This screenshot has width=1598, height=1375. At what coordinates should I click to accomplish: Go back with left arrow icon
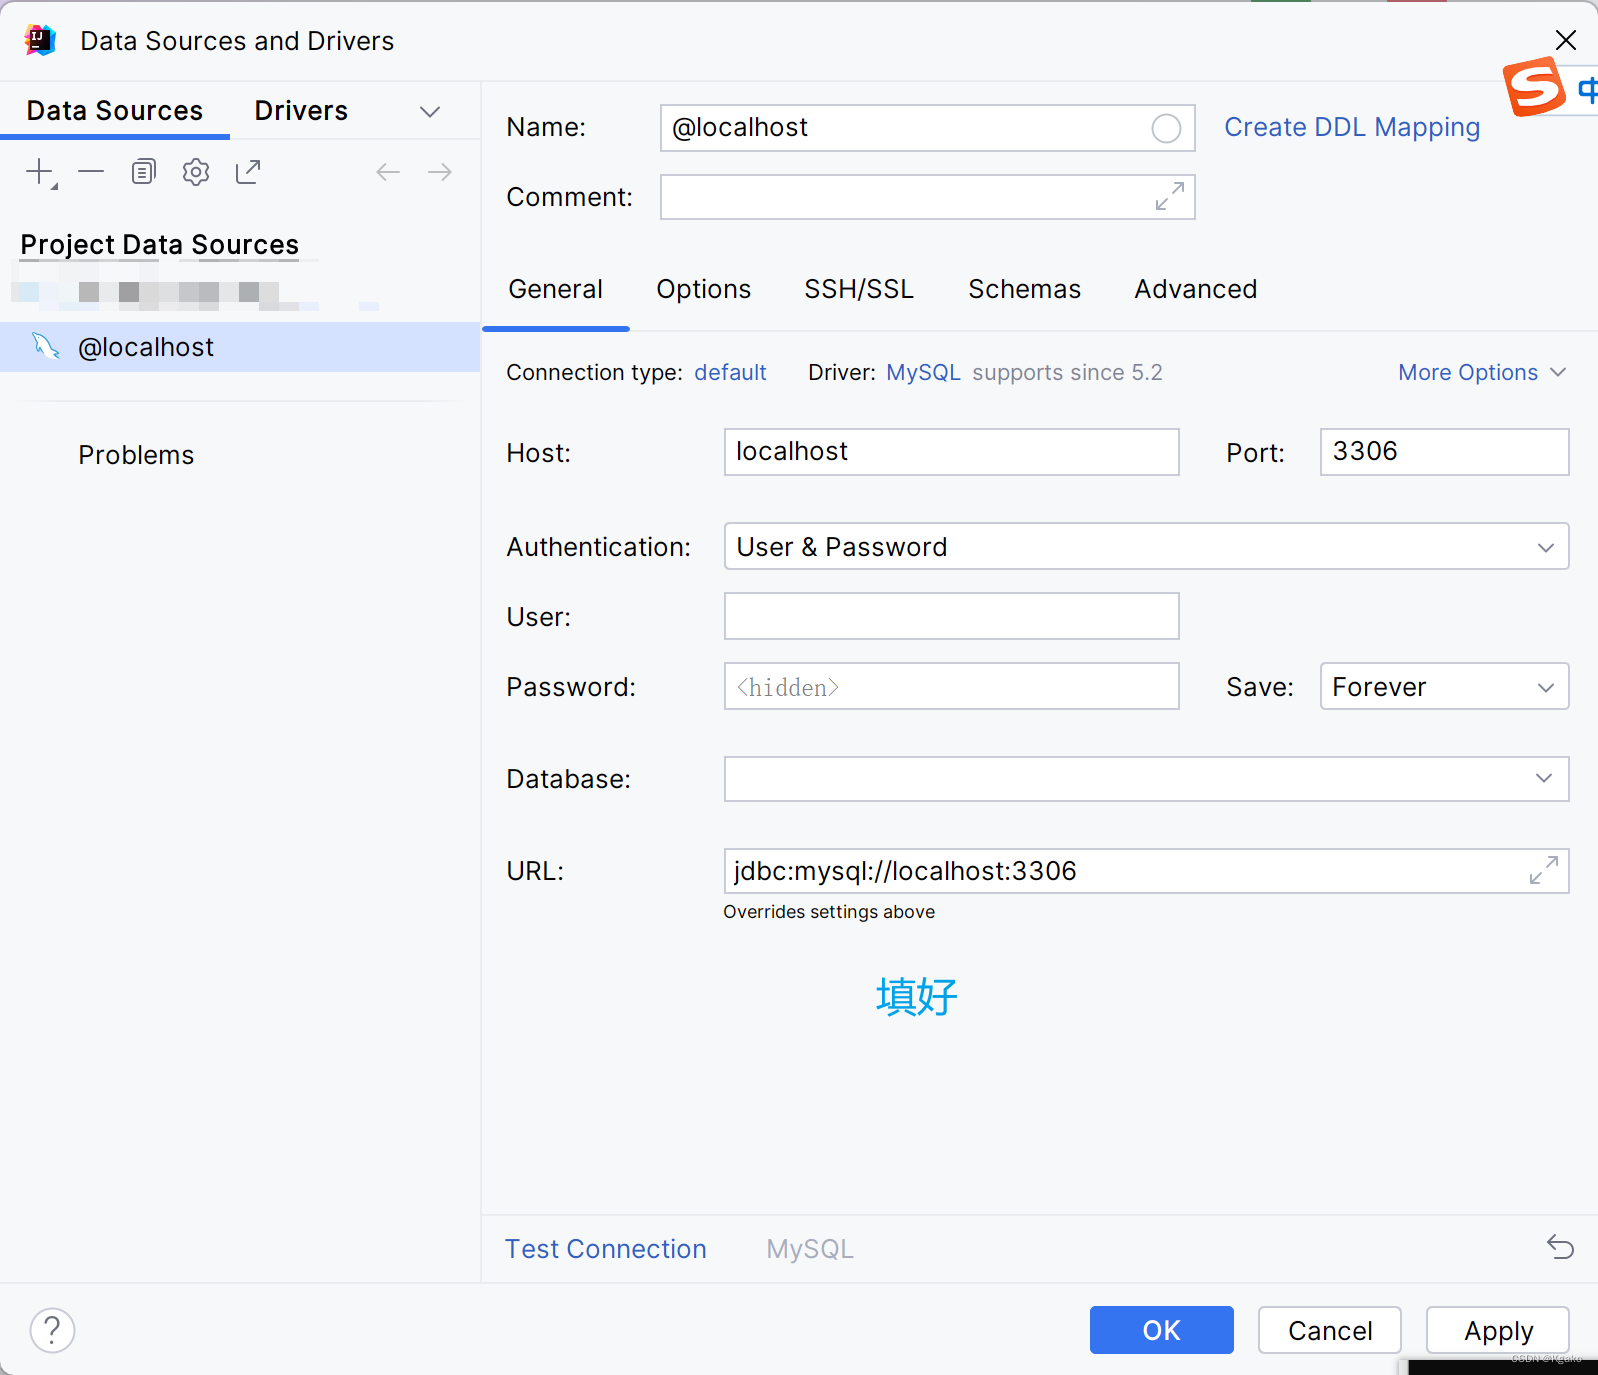point(388,172)
